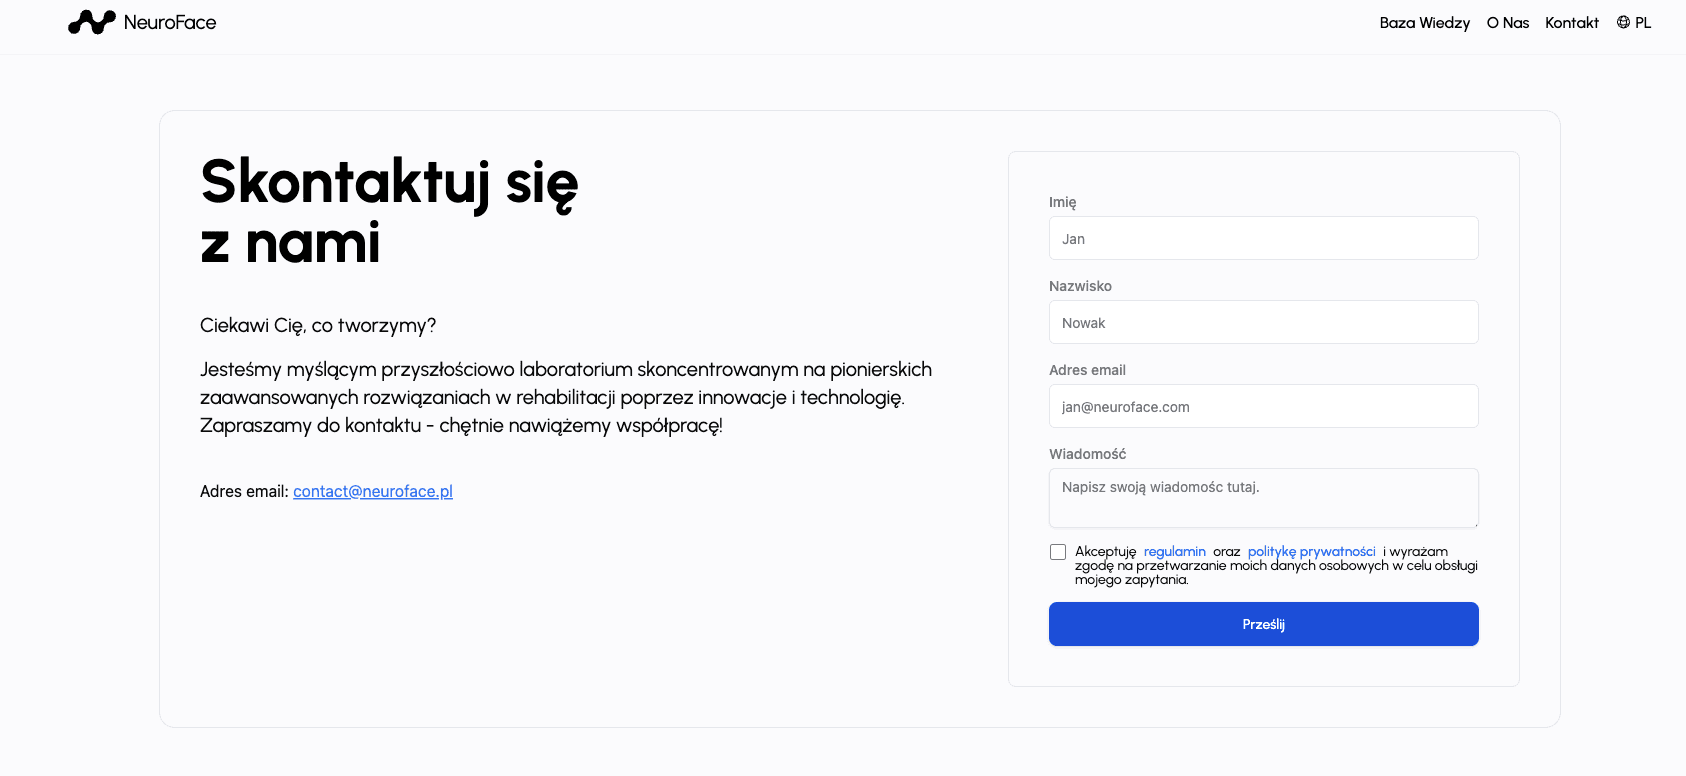
Task: Grab the Wiadomość textarea resize handle
Action: [1474, 523]
